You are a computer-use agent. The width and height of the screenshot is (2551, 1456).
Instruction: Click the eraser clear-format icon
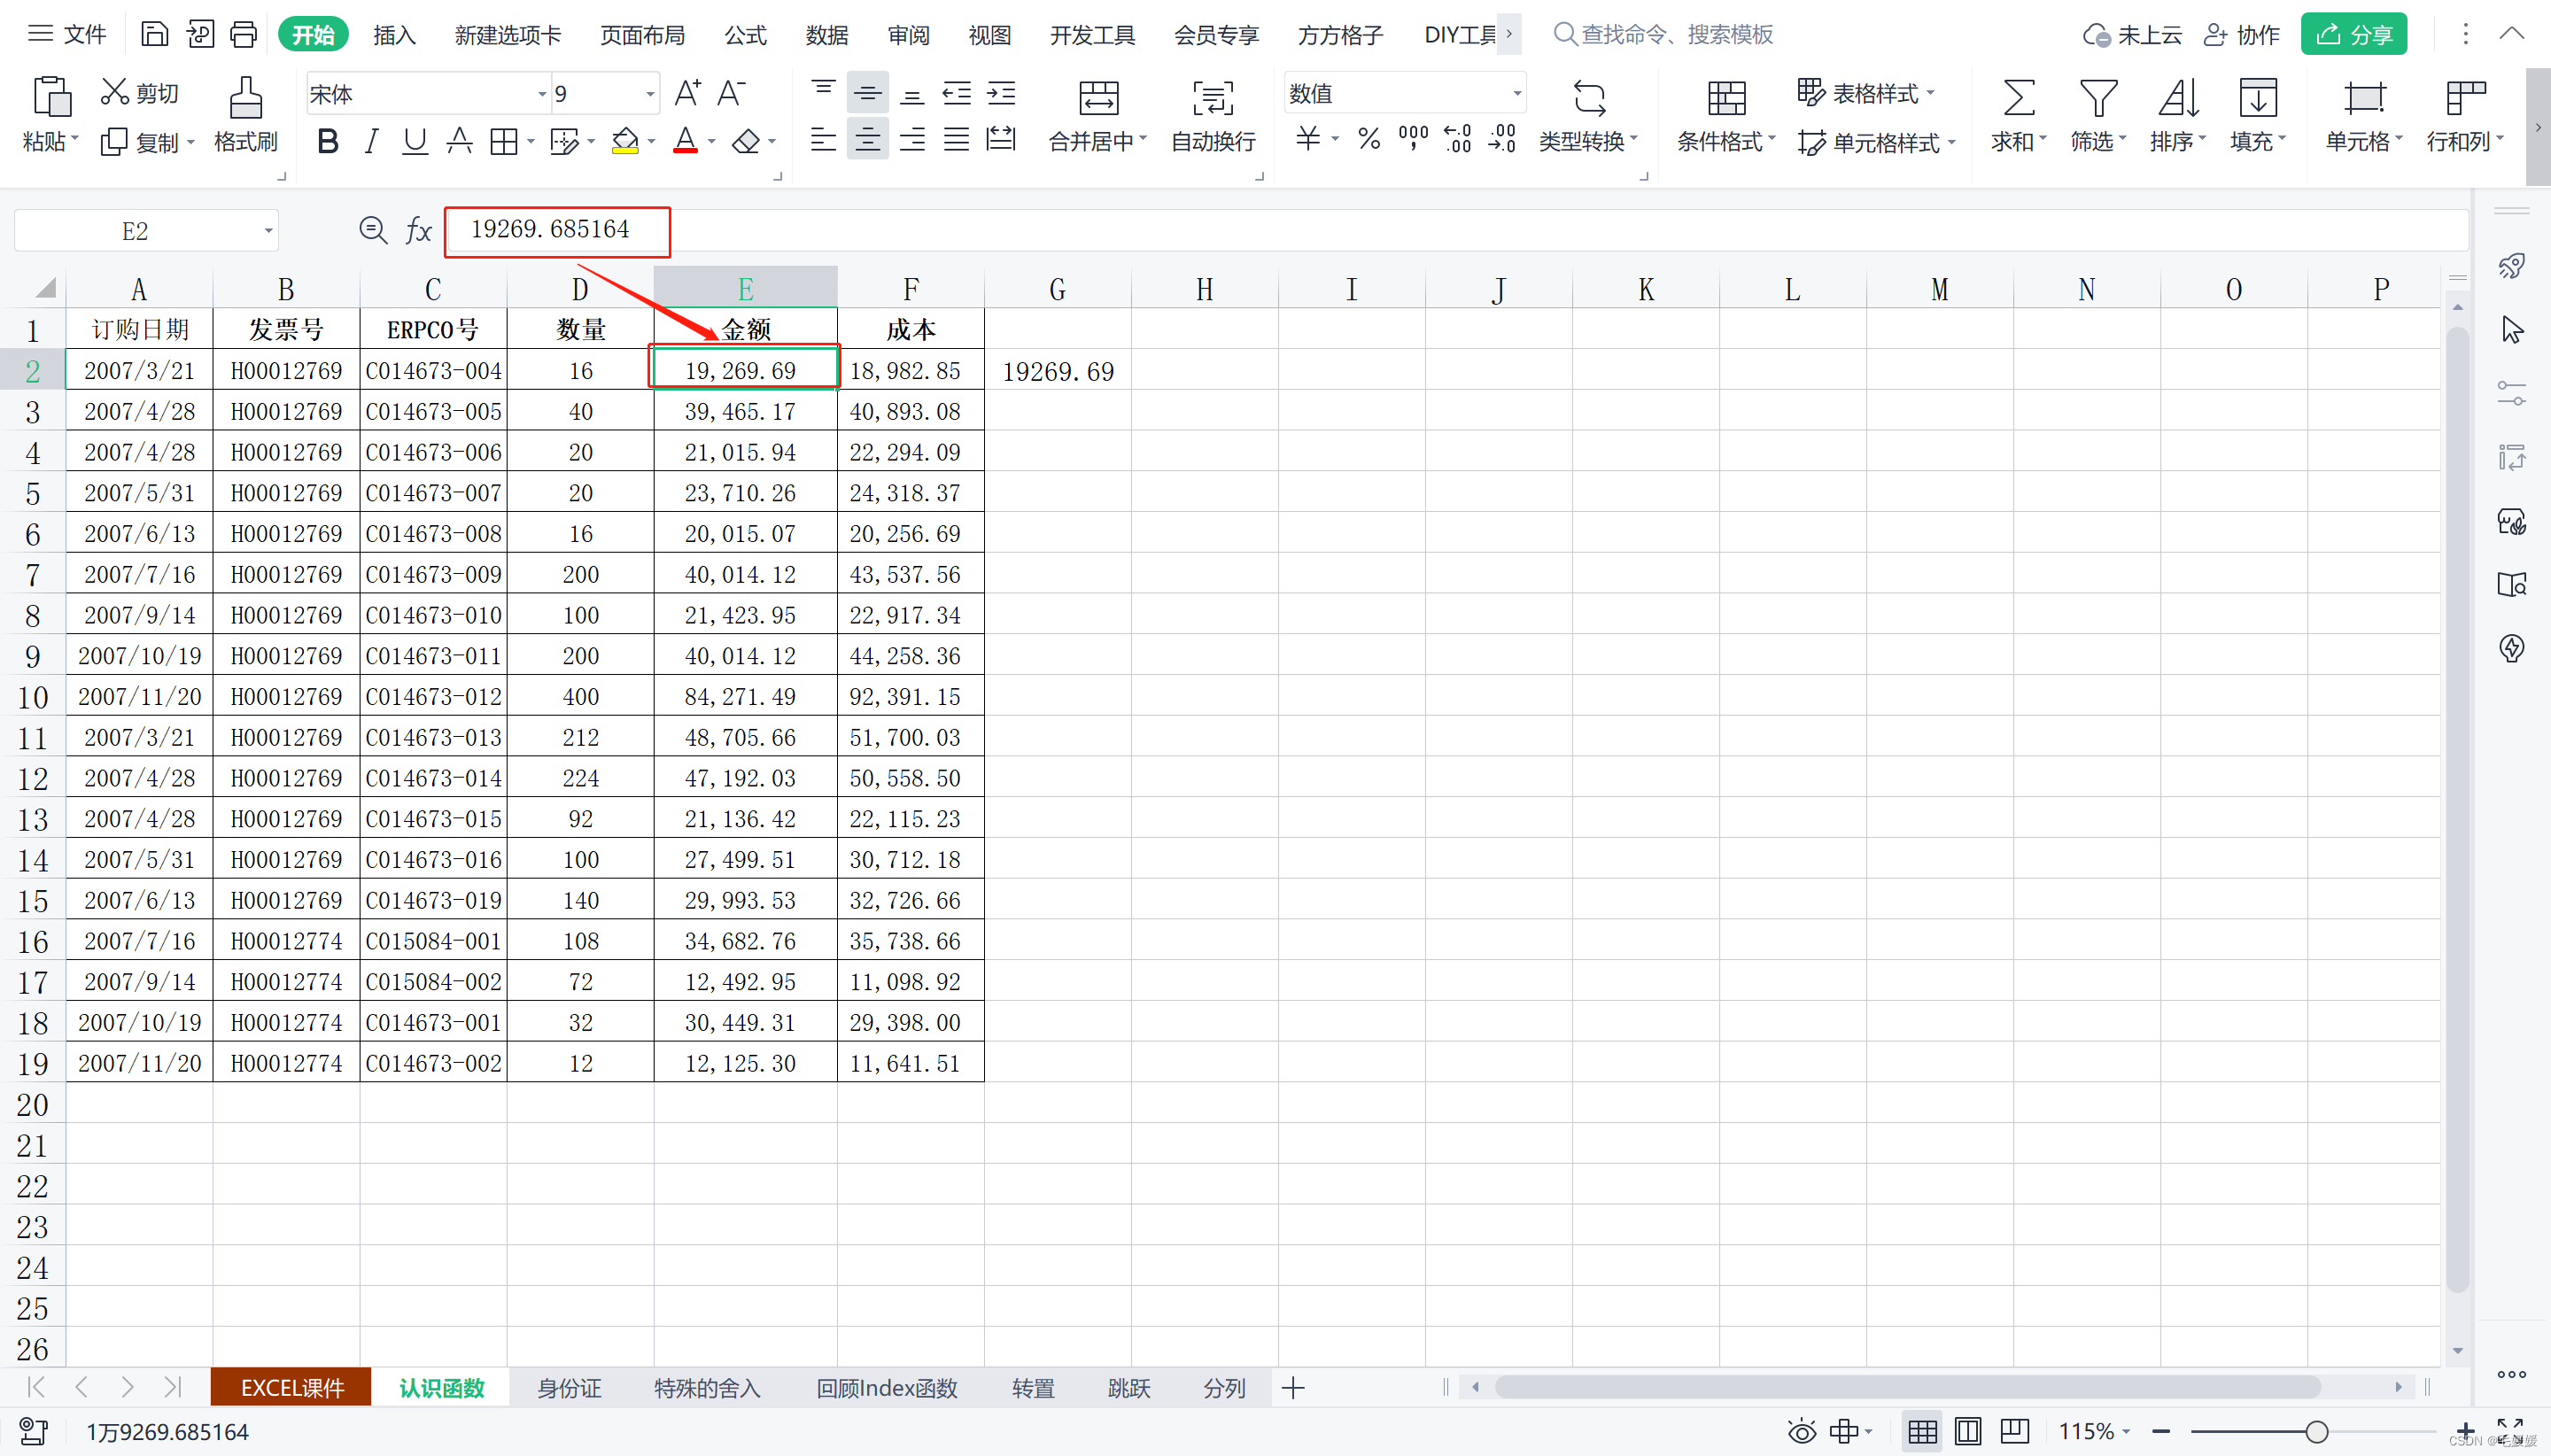[746, 141]
